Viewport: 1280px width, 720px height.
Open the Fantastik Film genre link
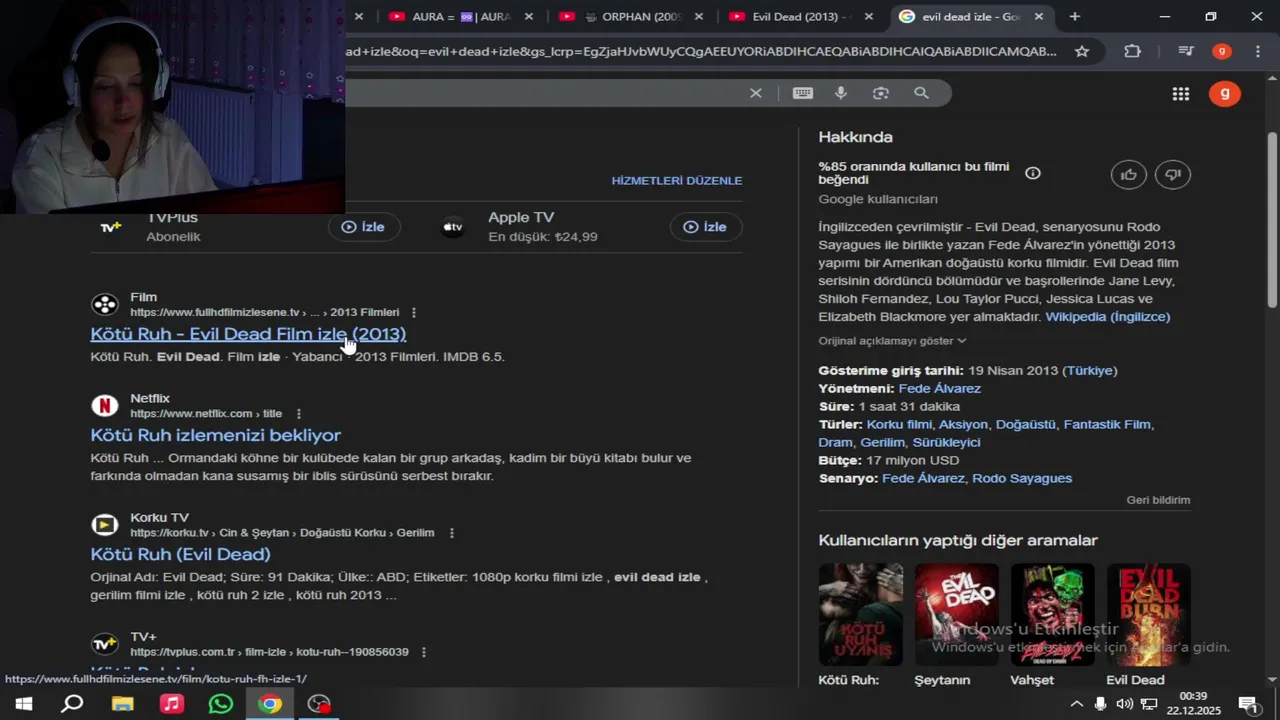[x=1107, y=424]
